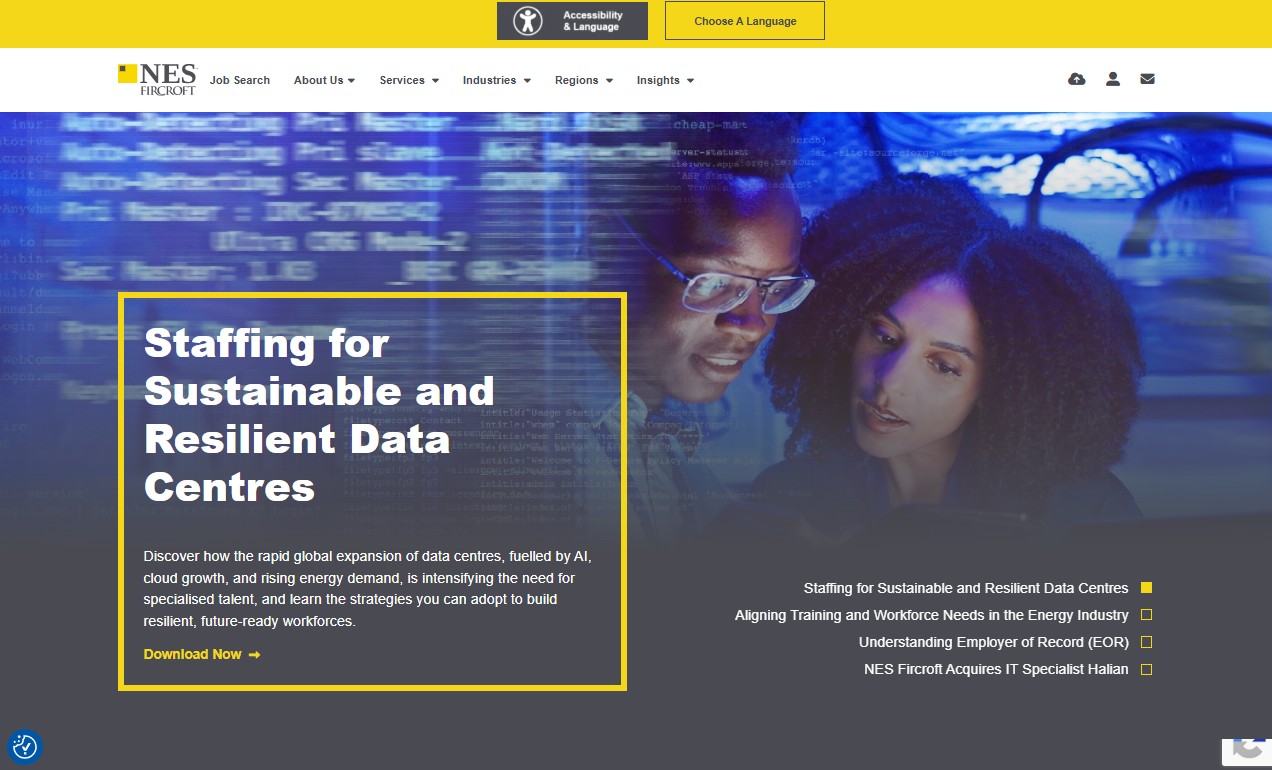The width and height of the screenshot is (1272, 770).
Task: Expand the About Us dropdown menu
Action: (324, 80)
